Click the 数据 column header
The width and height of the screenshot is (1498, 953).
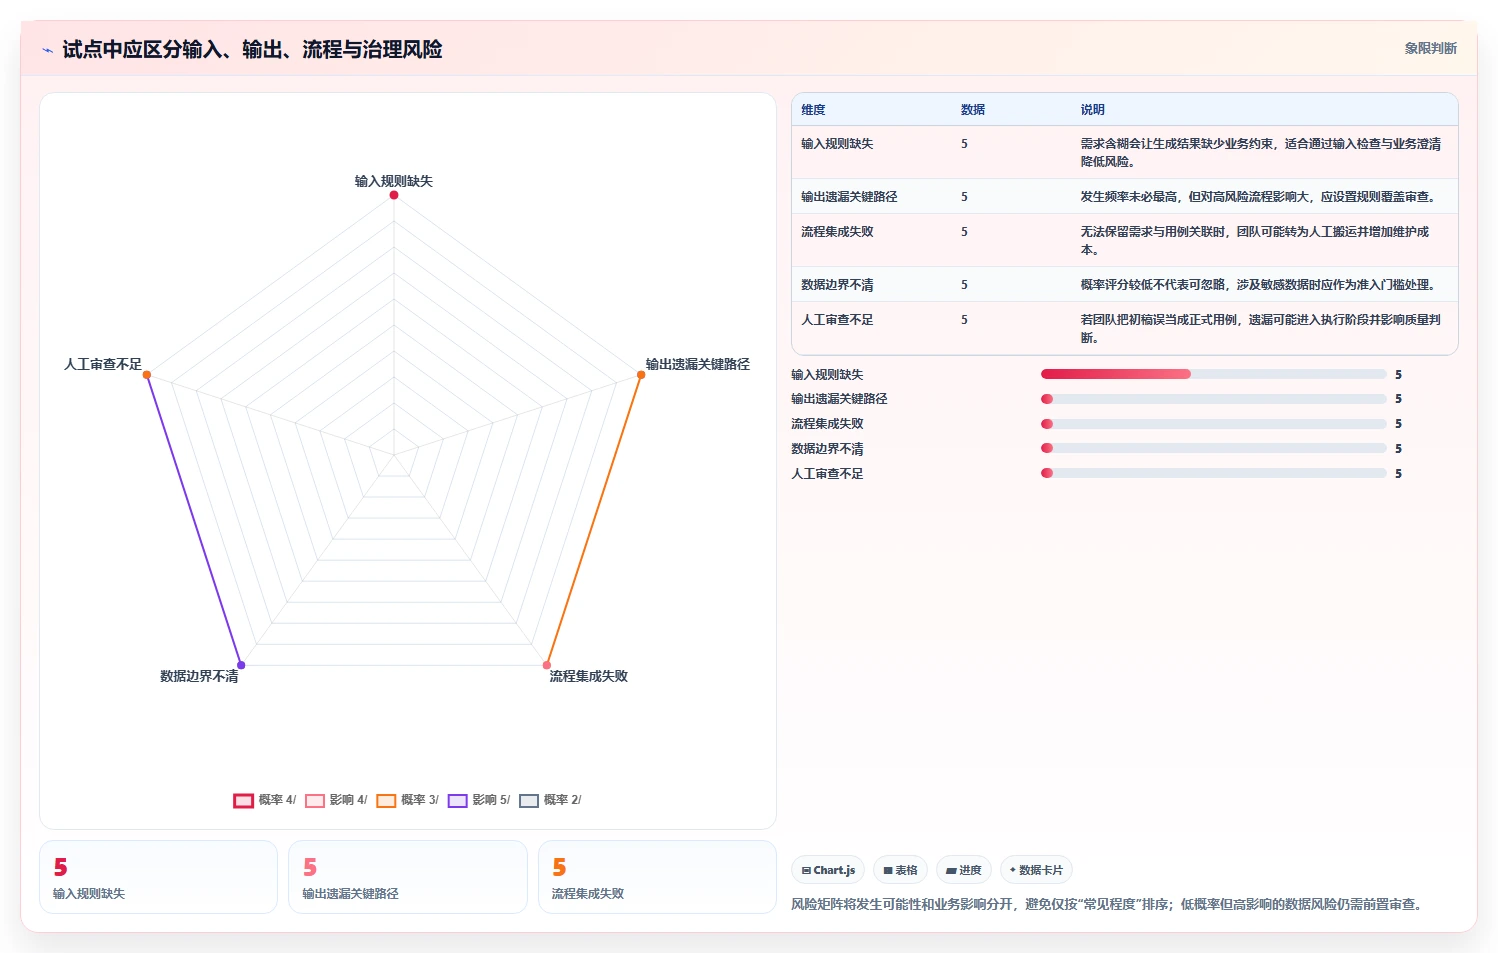973,110
